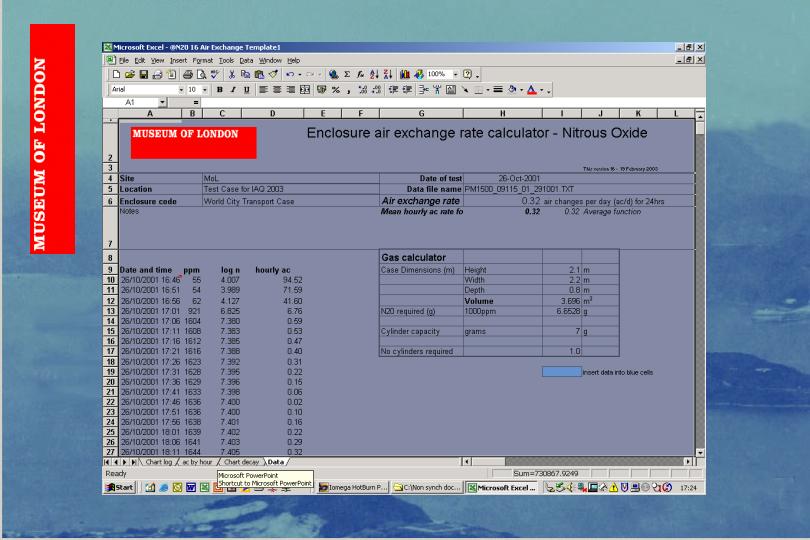Open the File menu
The image size is (810, 540).
[x=124, y=60]
